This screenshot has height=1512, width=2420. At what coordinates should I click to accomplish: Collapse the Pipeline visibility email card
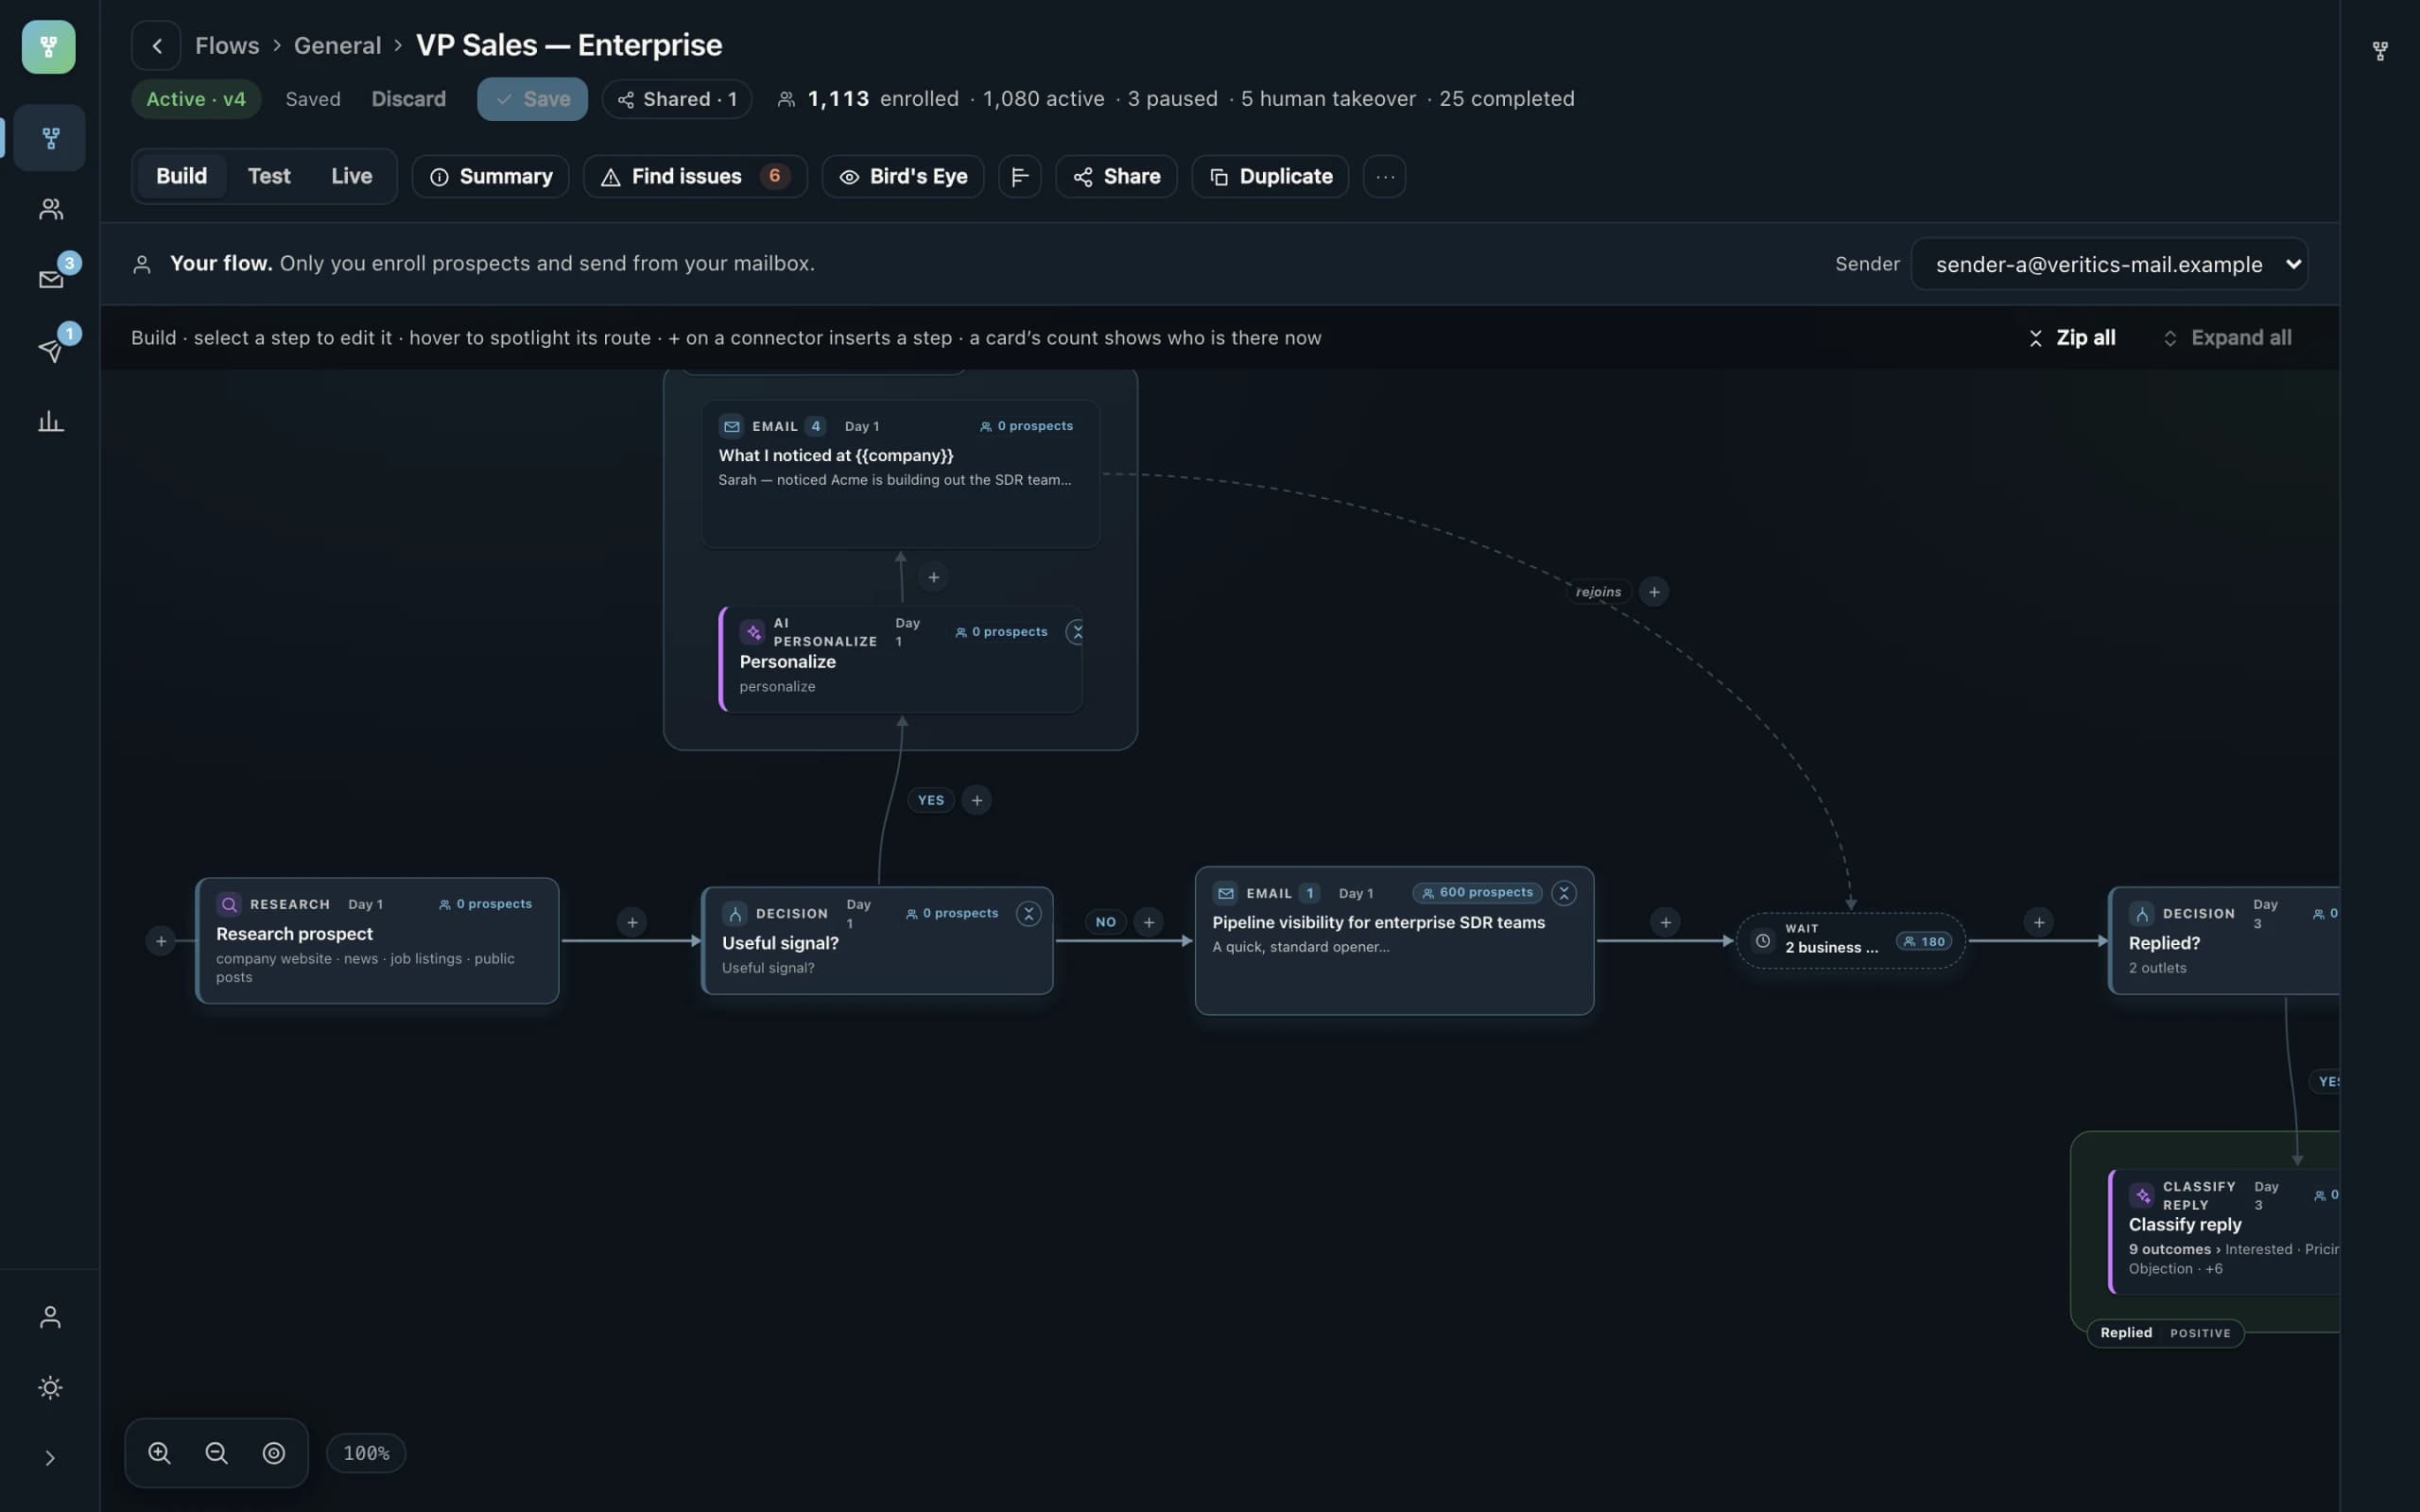[1563, 892]
